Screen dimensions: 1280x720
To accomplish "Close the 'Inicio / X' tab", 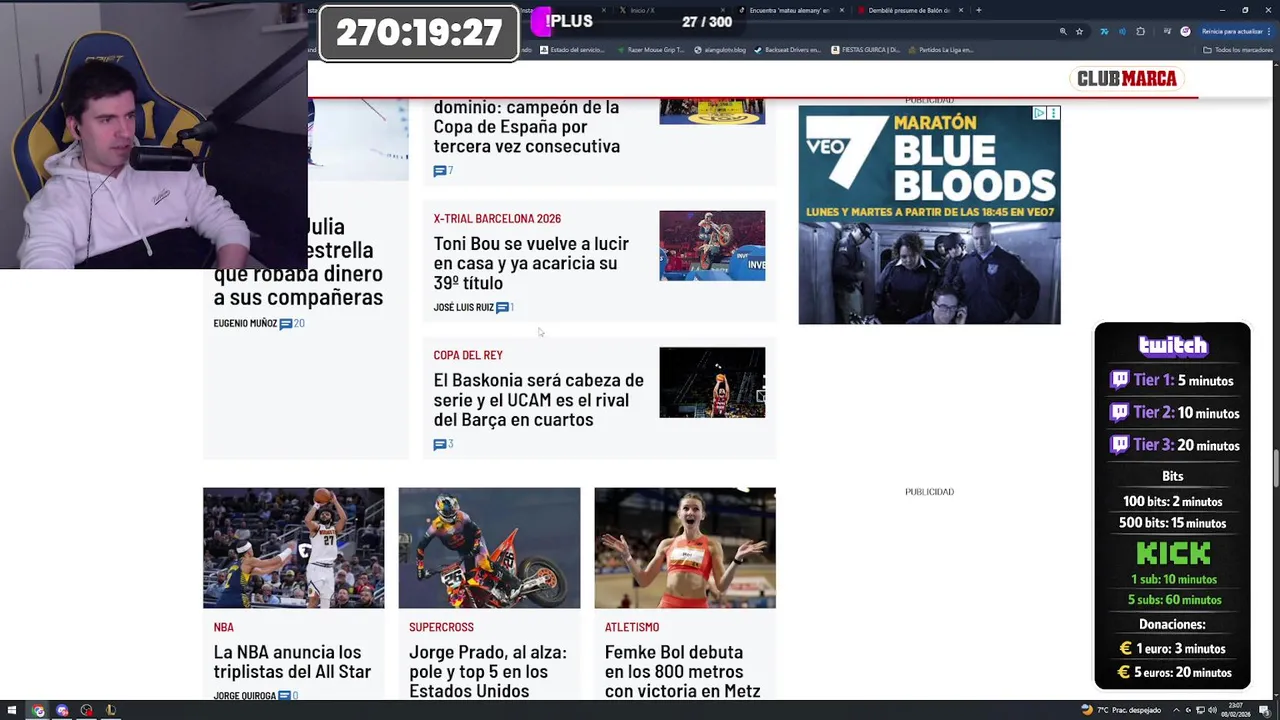I will point(722,10).
